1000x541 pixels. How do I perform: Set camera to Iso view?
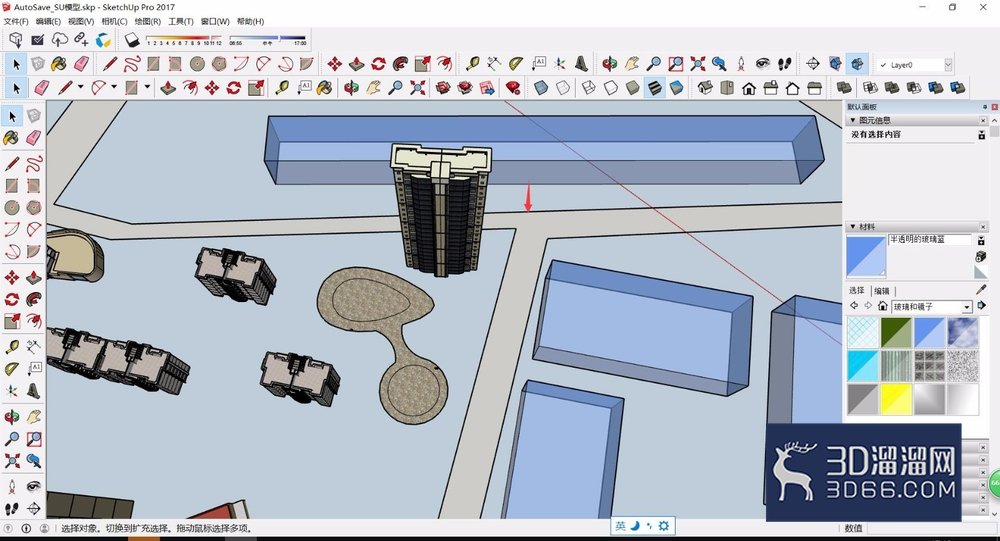tap(705, 87)
